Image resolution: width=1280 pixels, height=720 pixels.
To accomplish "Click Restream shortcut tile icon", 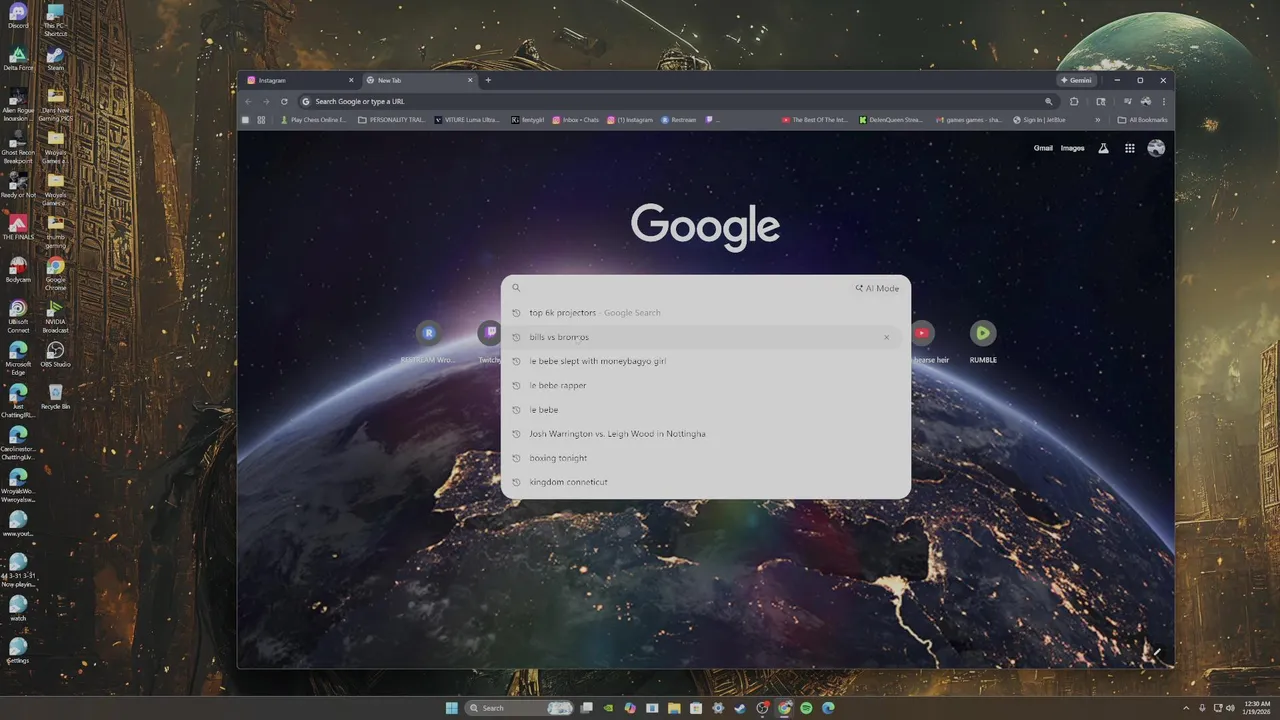I will pyautogui.click(x=429, y=333).
